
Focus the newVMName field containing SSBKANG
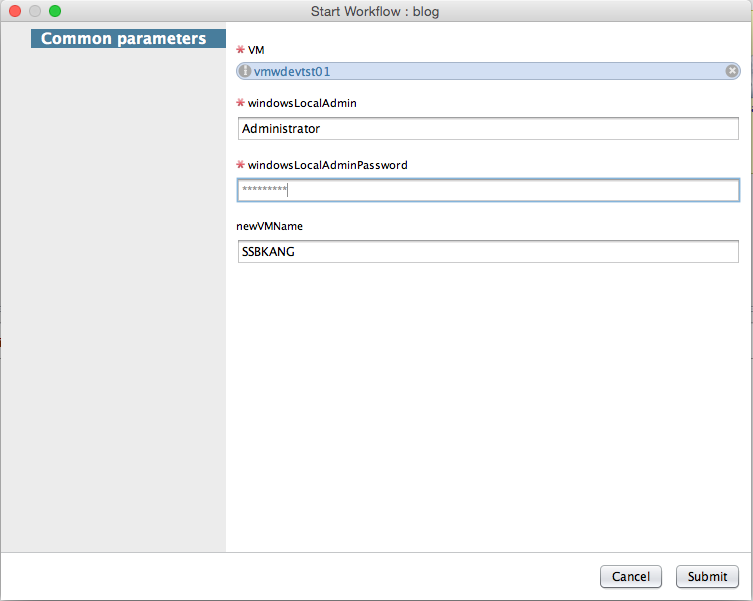tap(488, 252)
